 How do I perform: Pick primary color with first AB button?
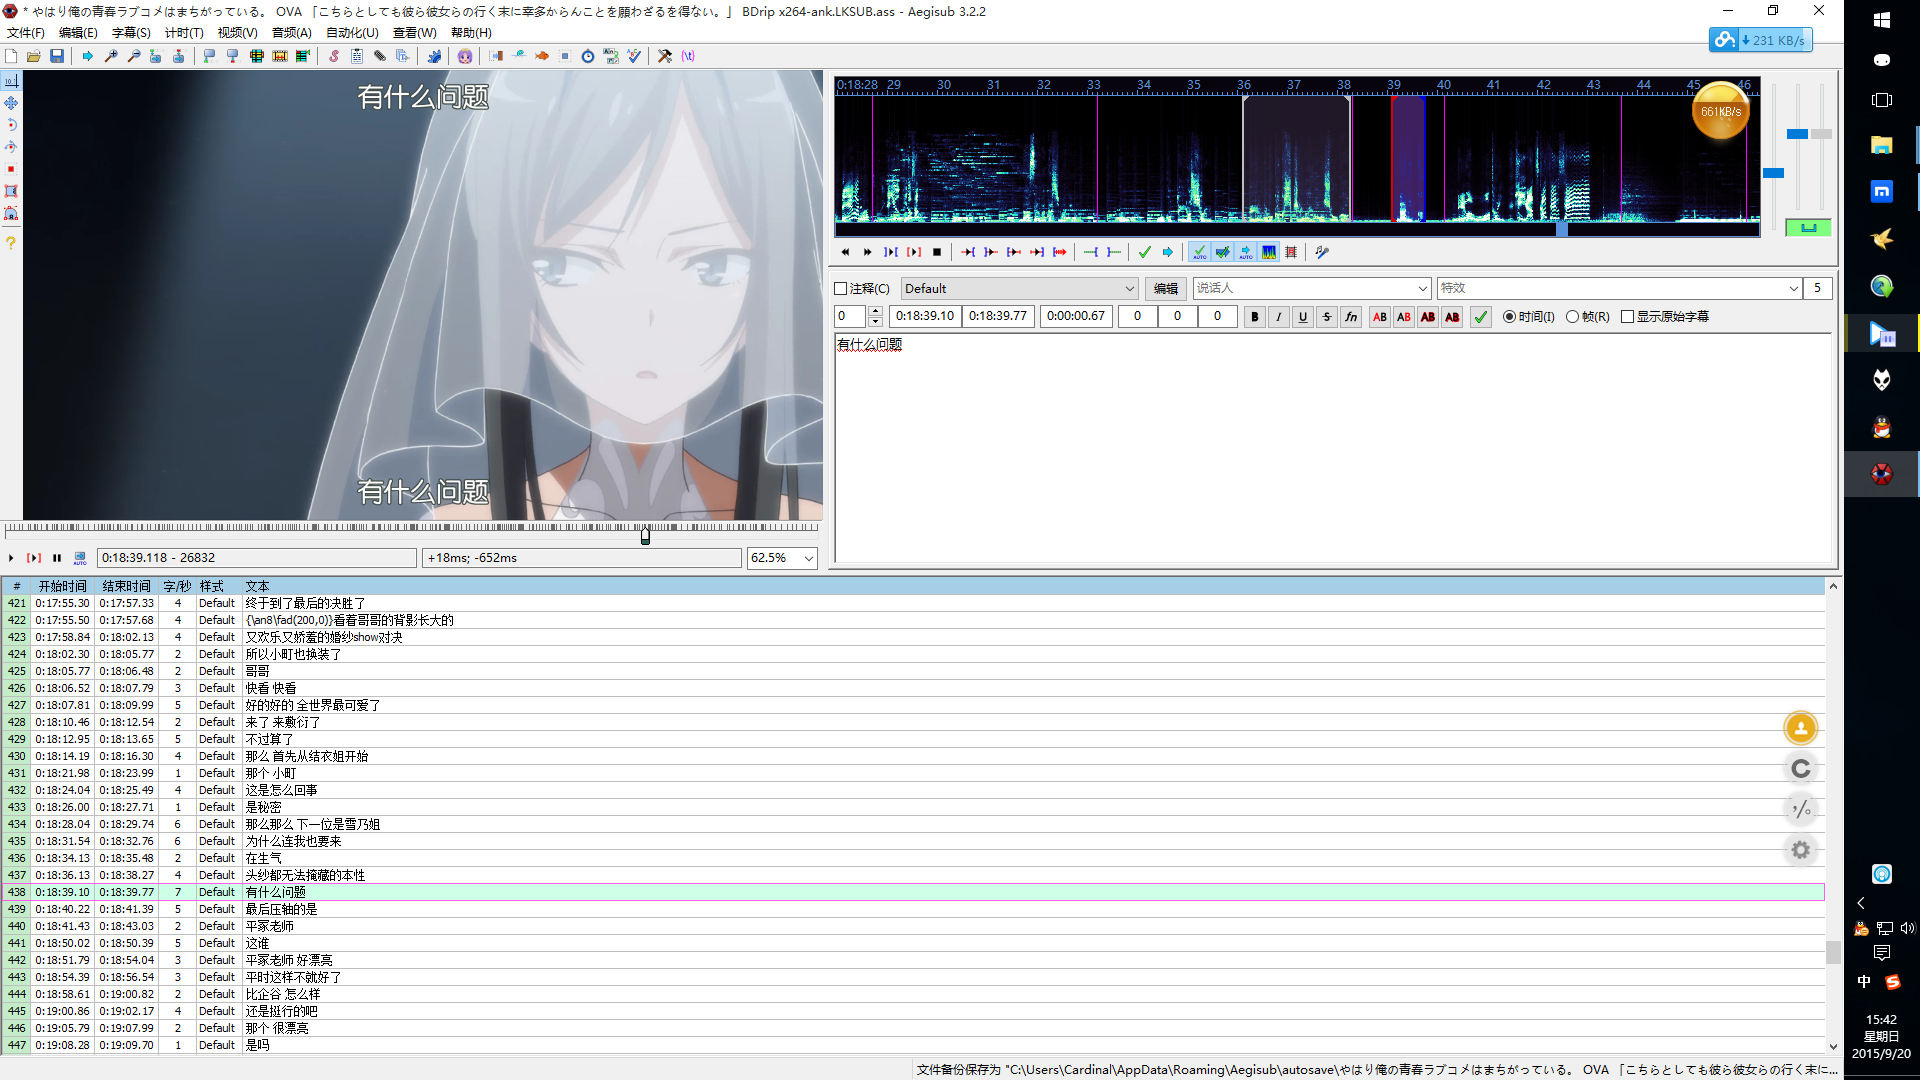(1380, 317)
